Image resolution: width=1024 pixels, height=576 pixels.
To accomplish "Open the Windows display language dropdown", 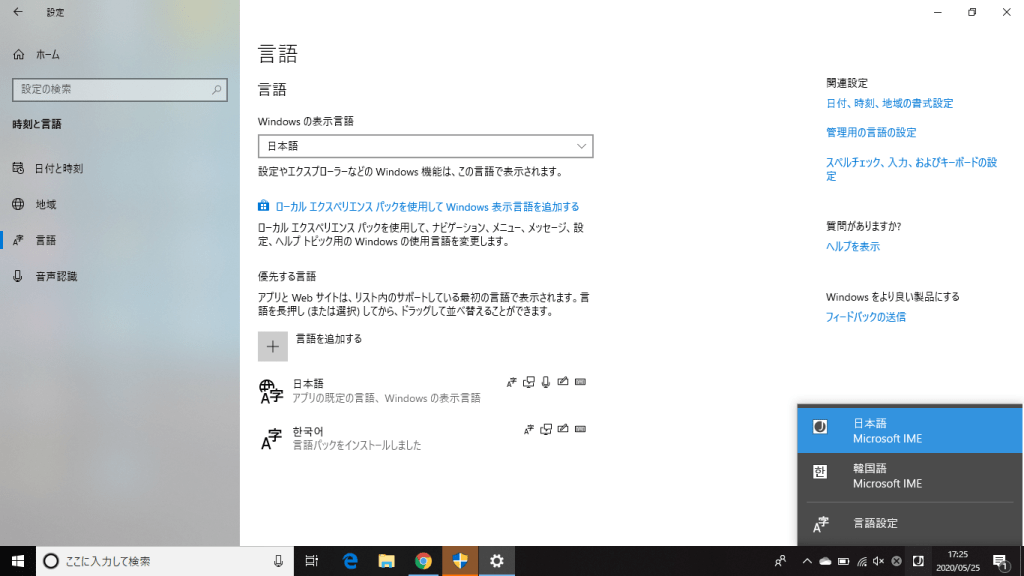I will [425, 146].
